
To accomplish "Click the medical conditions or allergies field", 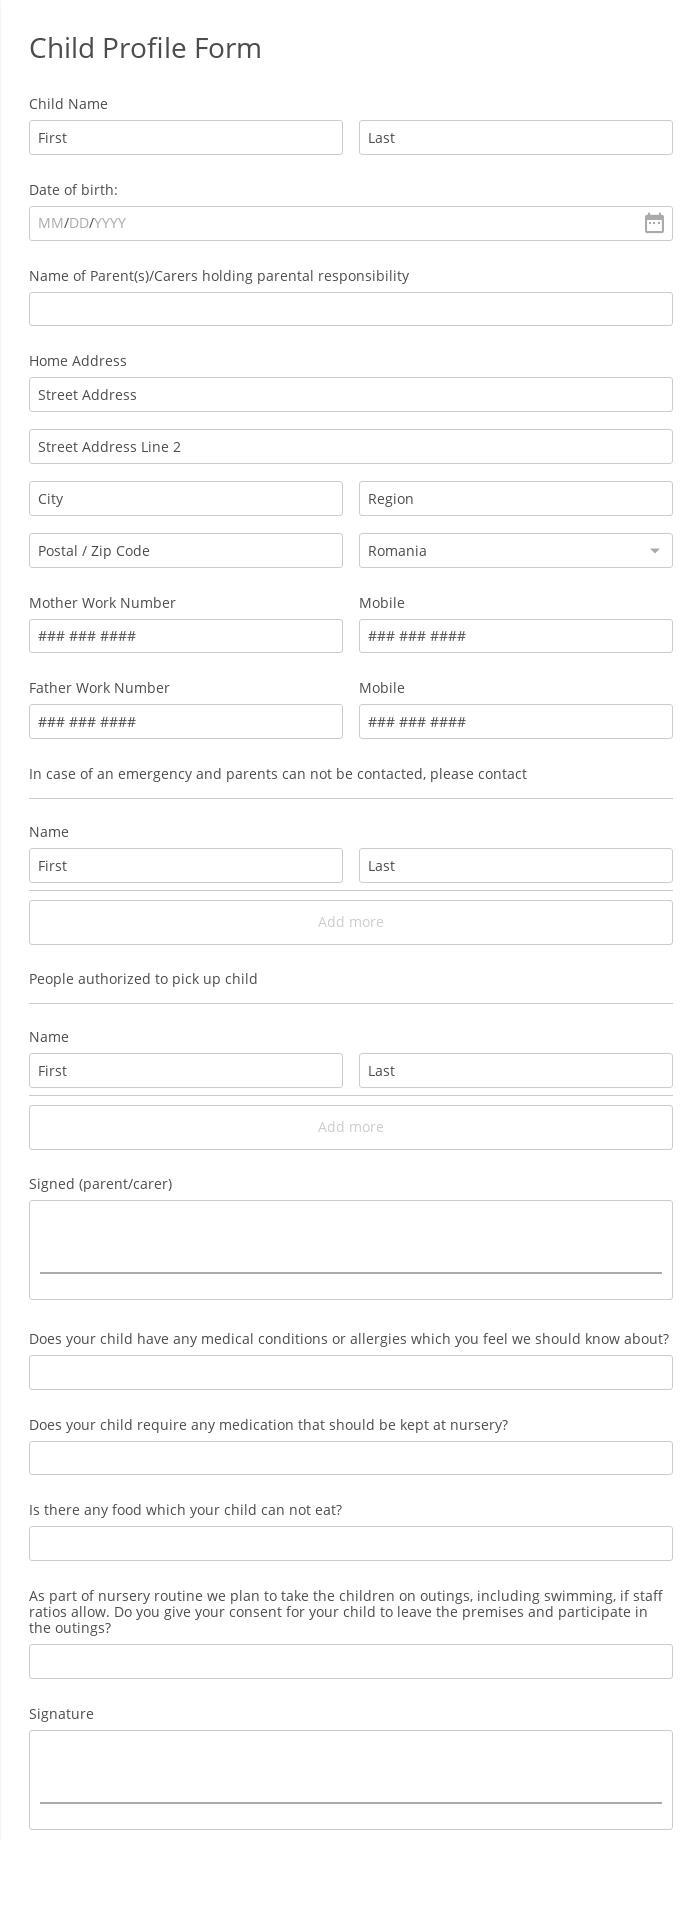I will 350,1373.
